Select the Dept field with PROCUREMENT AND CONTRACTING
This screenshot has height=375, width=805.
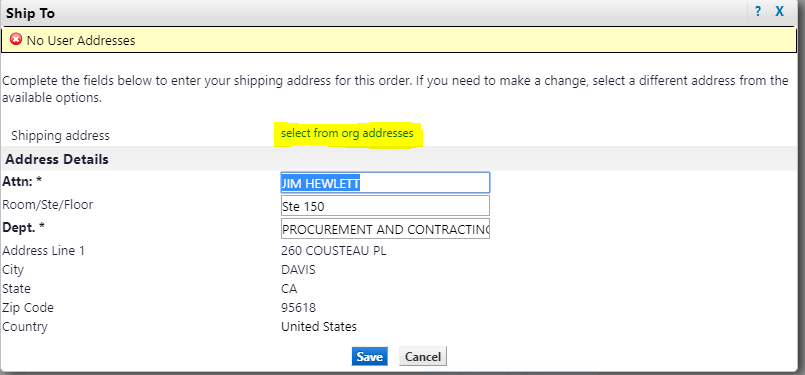(x=385, y=229)
